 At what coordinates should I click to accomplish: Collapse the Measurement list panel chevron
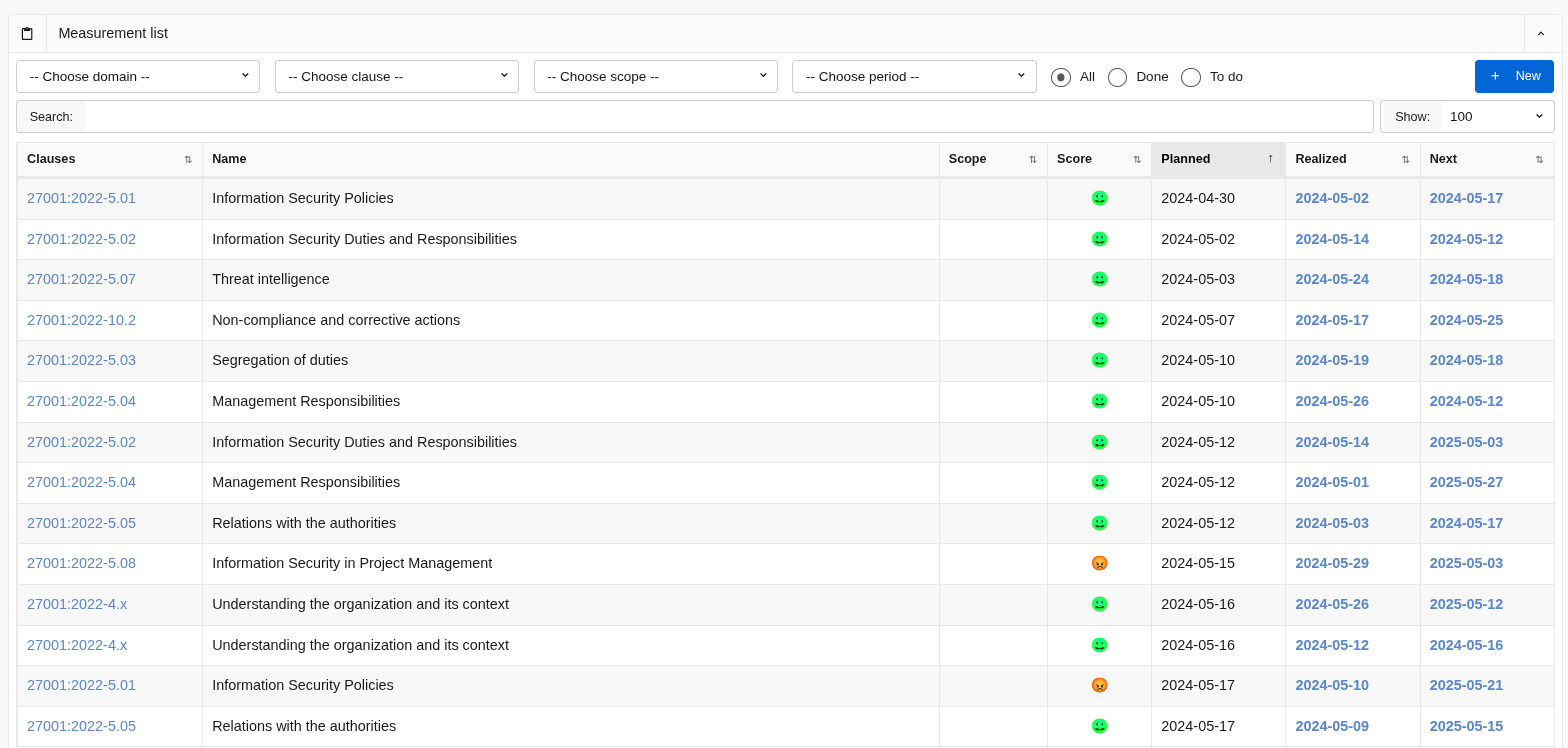pyautogui.click(x=1540, y=34)
